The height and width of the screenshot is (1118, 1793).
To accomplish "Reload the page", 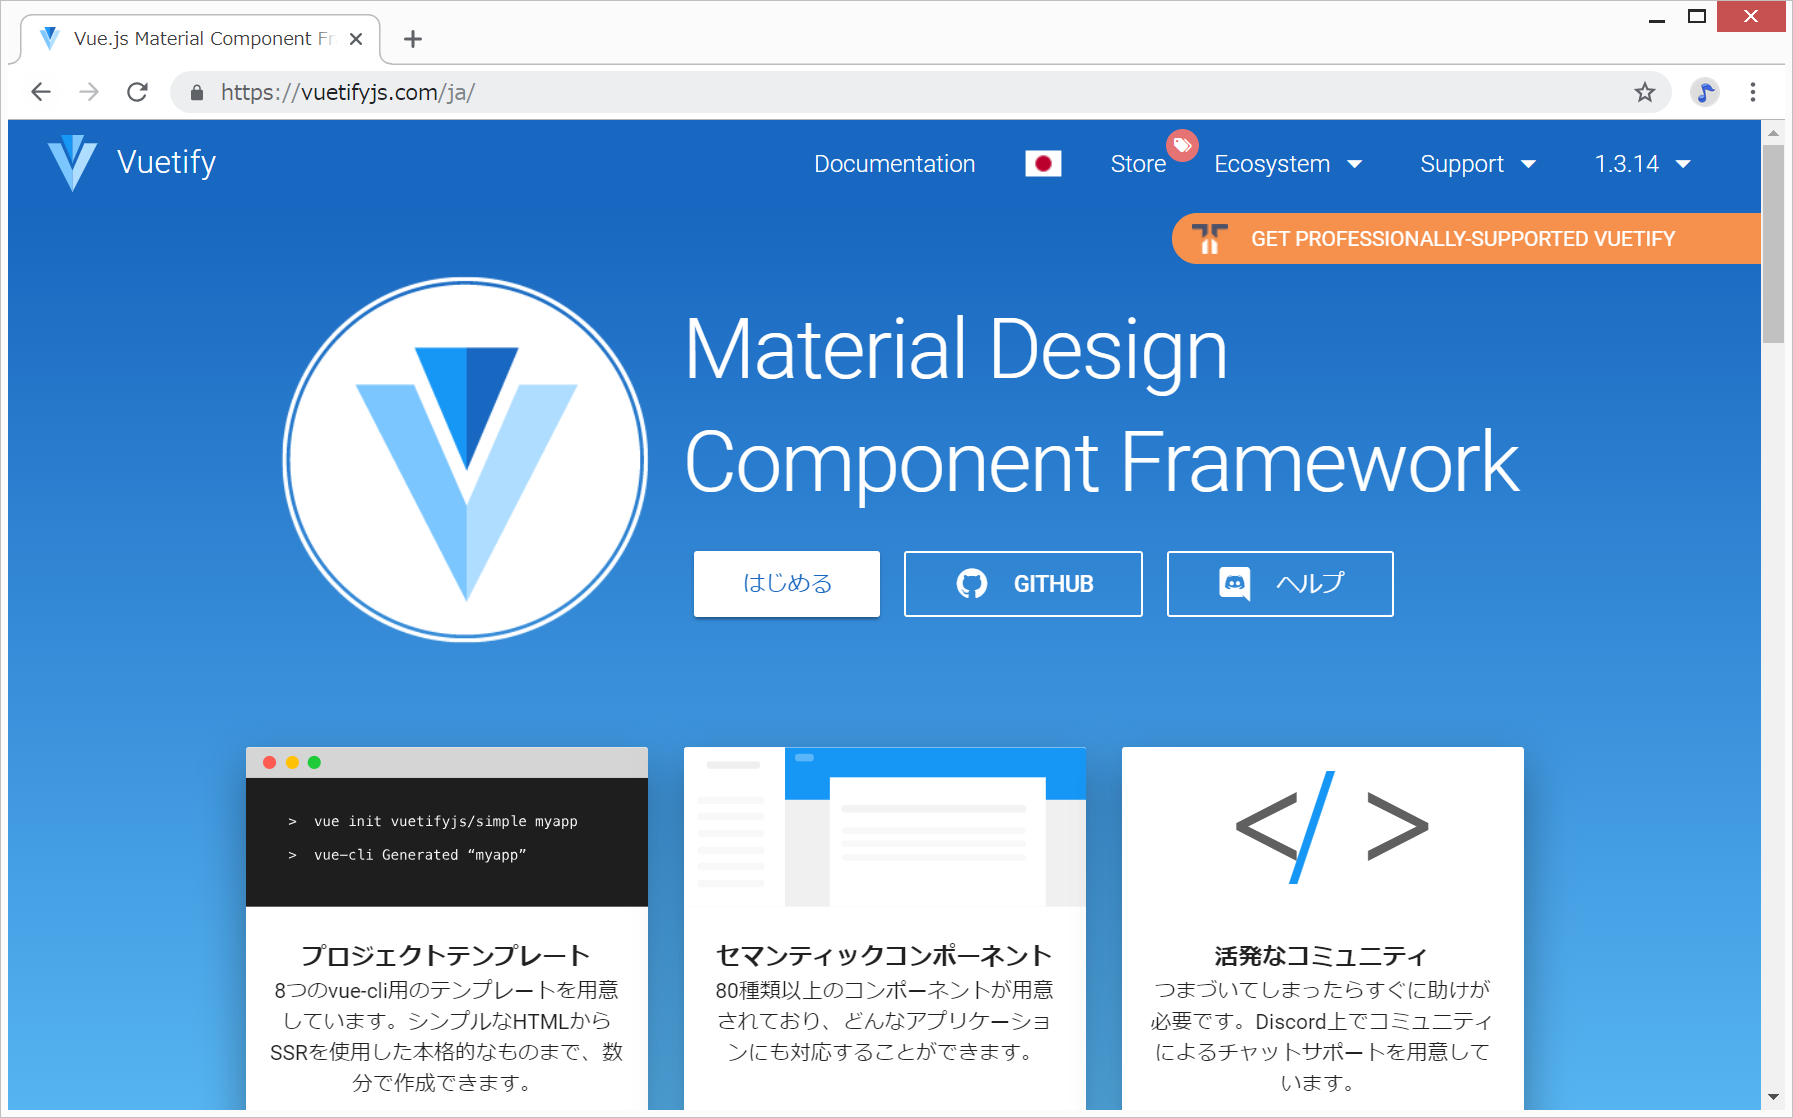I will click(138, 93).
